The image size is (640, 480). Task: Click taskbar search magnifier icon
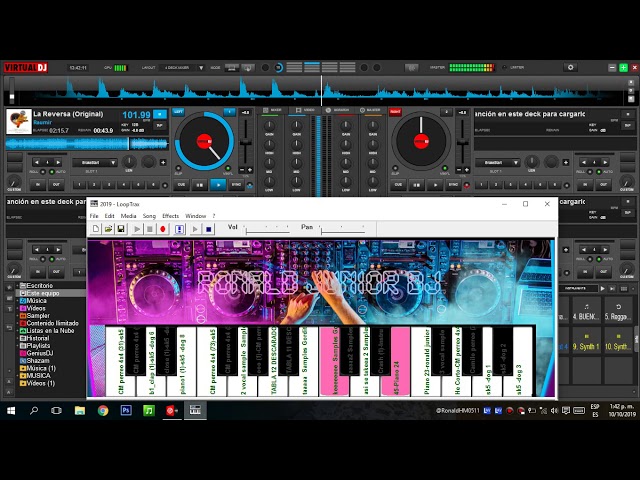[x=34, y=410]
